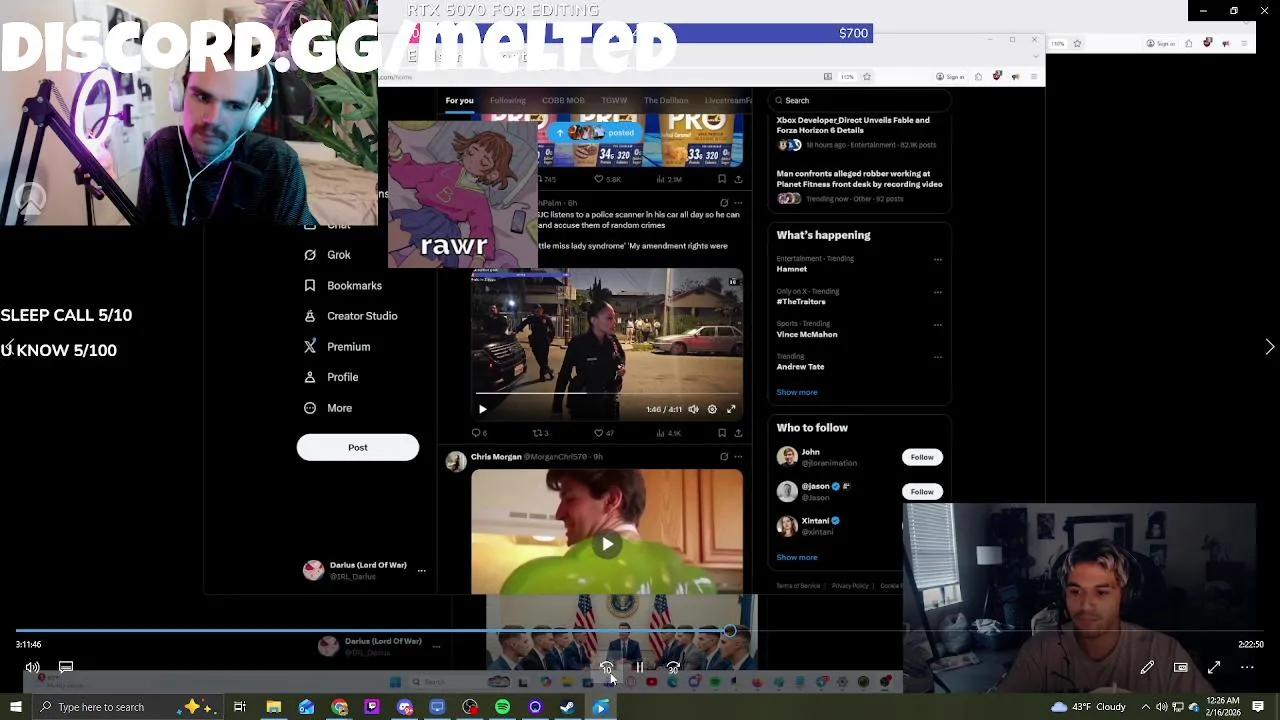
Task: Go to next item with right arrow
Action: tap(1269, 347)
